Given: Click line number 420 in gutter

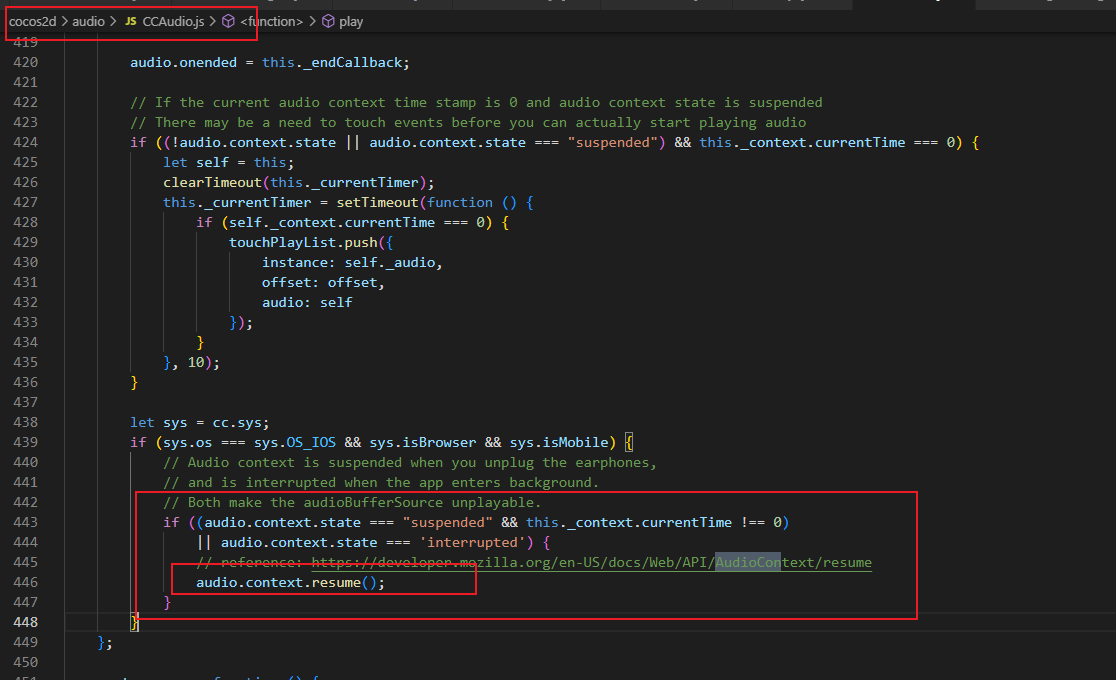Looking at the screenshot, I should [26, 63].
